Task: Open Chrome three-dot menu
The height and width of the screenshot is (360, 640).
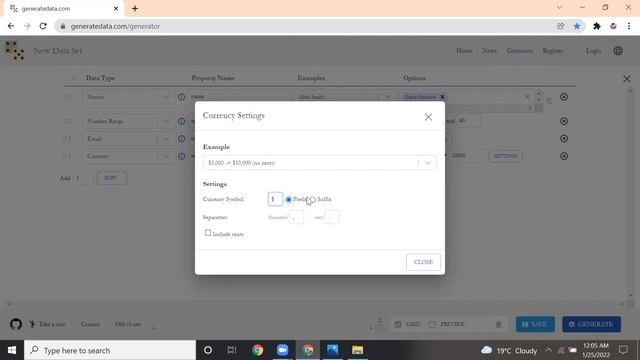Action: pos(629,26)
